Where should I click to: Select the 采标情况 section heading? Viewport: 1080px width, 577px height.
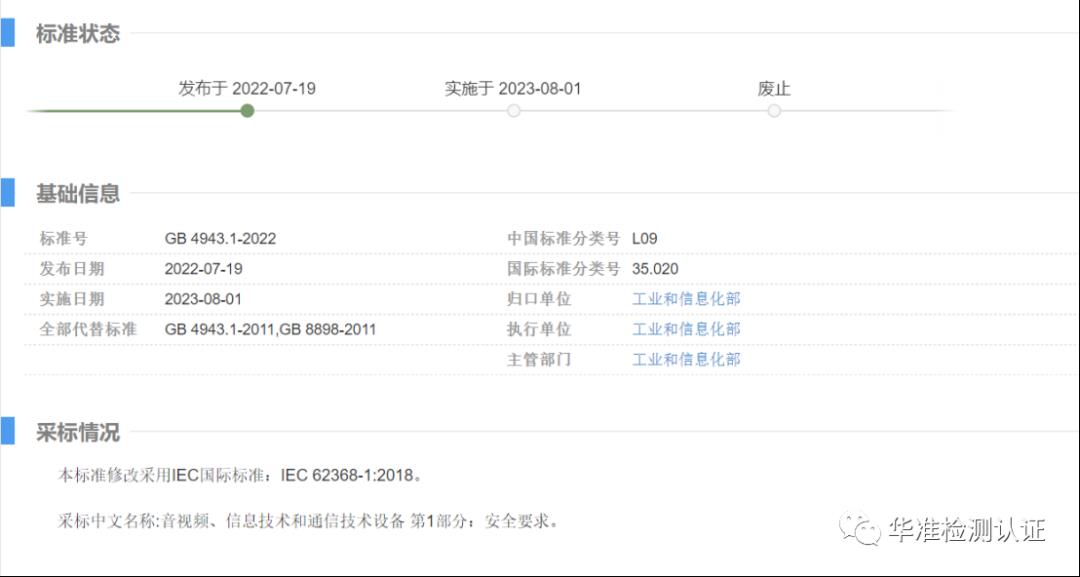click(78, 433)
